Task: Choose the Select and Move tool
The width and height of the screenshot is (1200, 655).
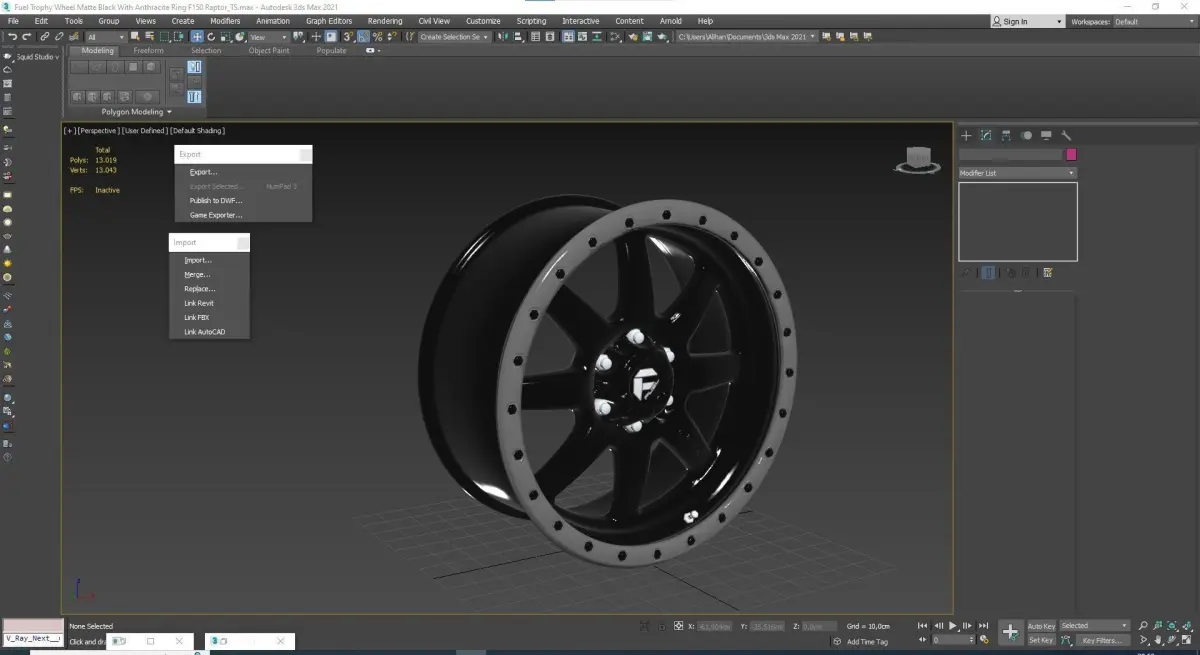Action: tap(197, 37)
